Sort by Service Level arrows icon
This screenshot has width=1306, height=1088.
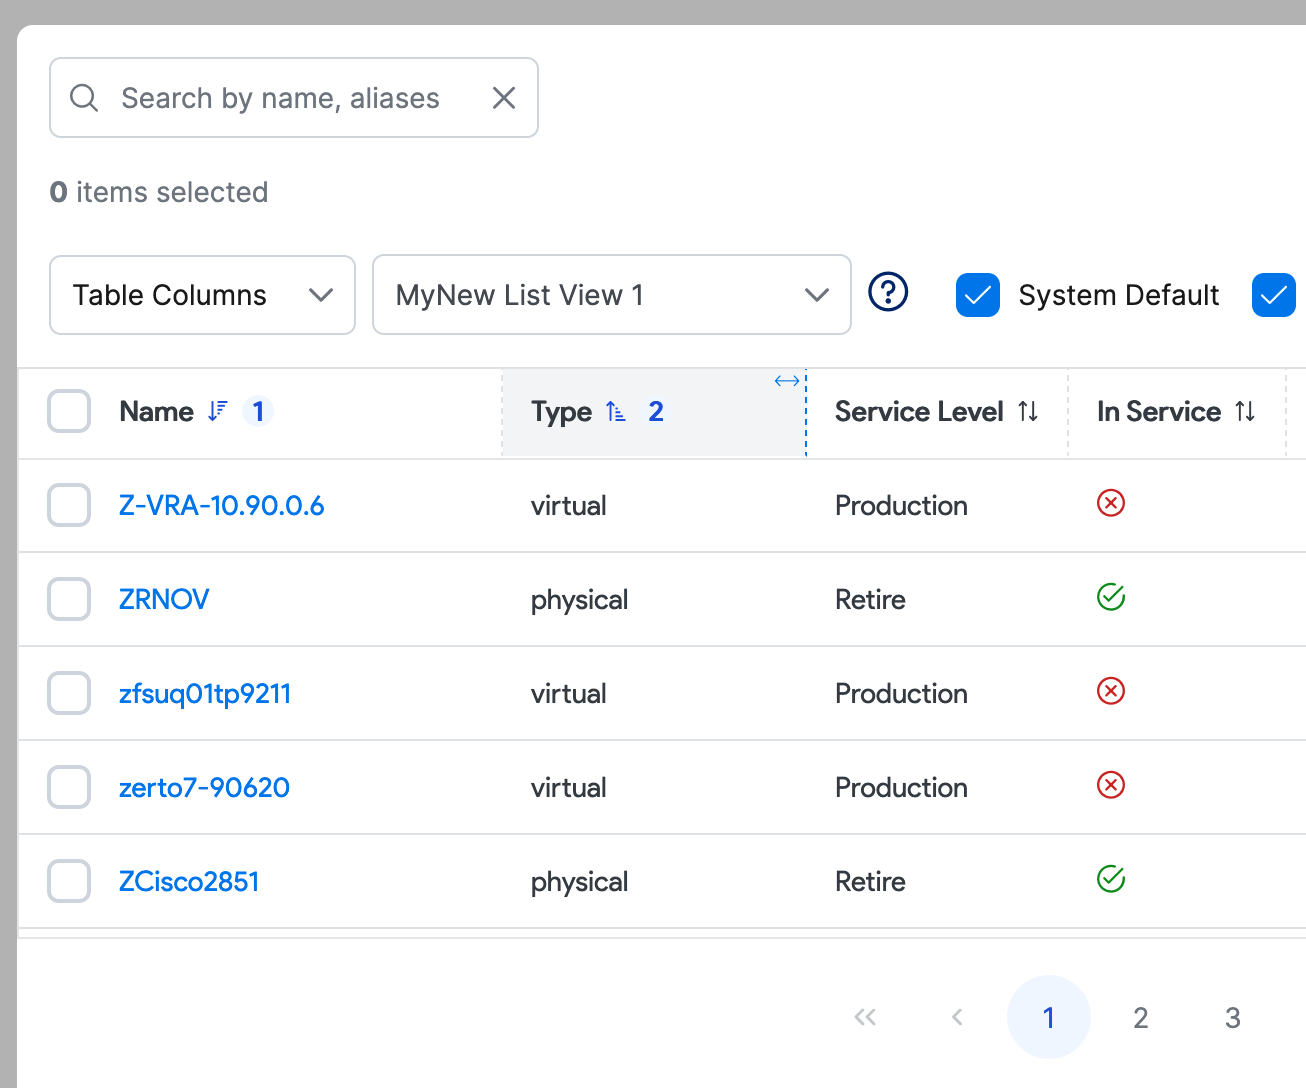point(1028,411)
